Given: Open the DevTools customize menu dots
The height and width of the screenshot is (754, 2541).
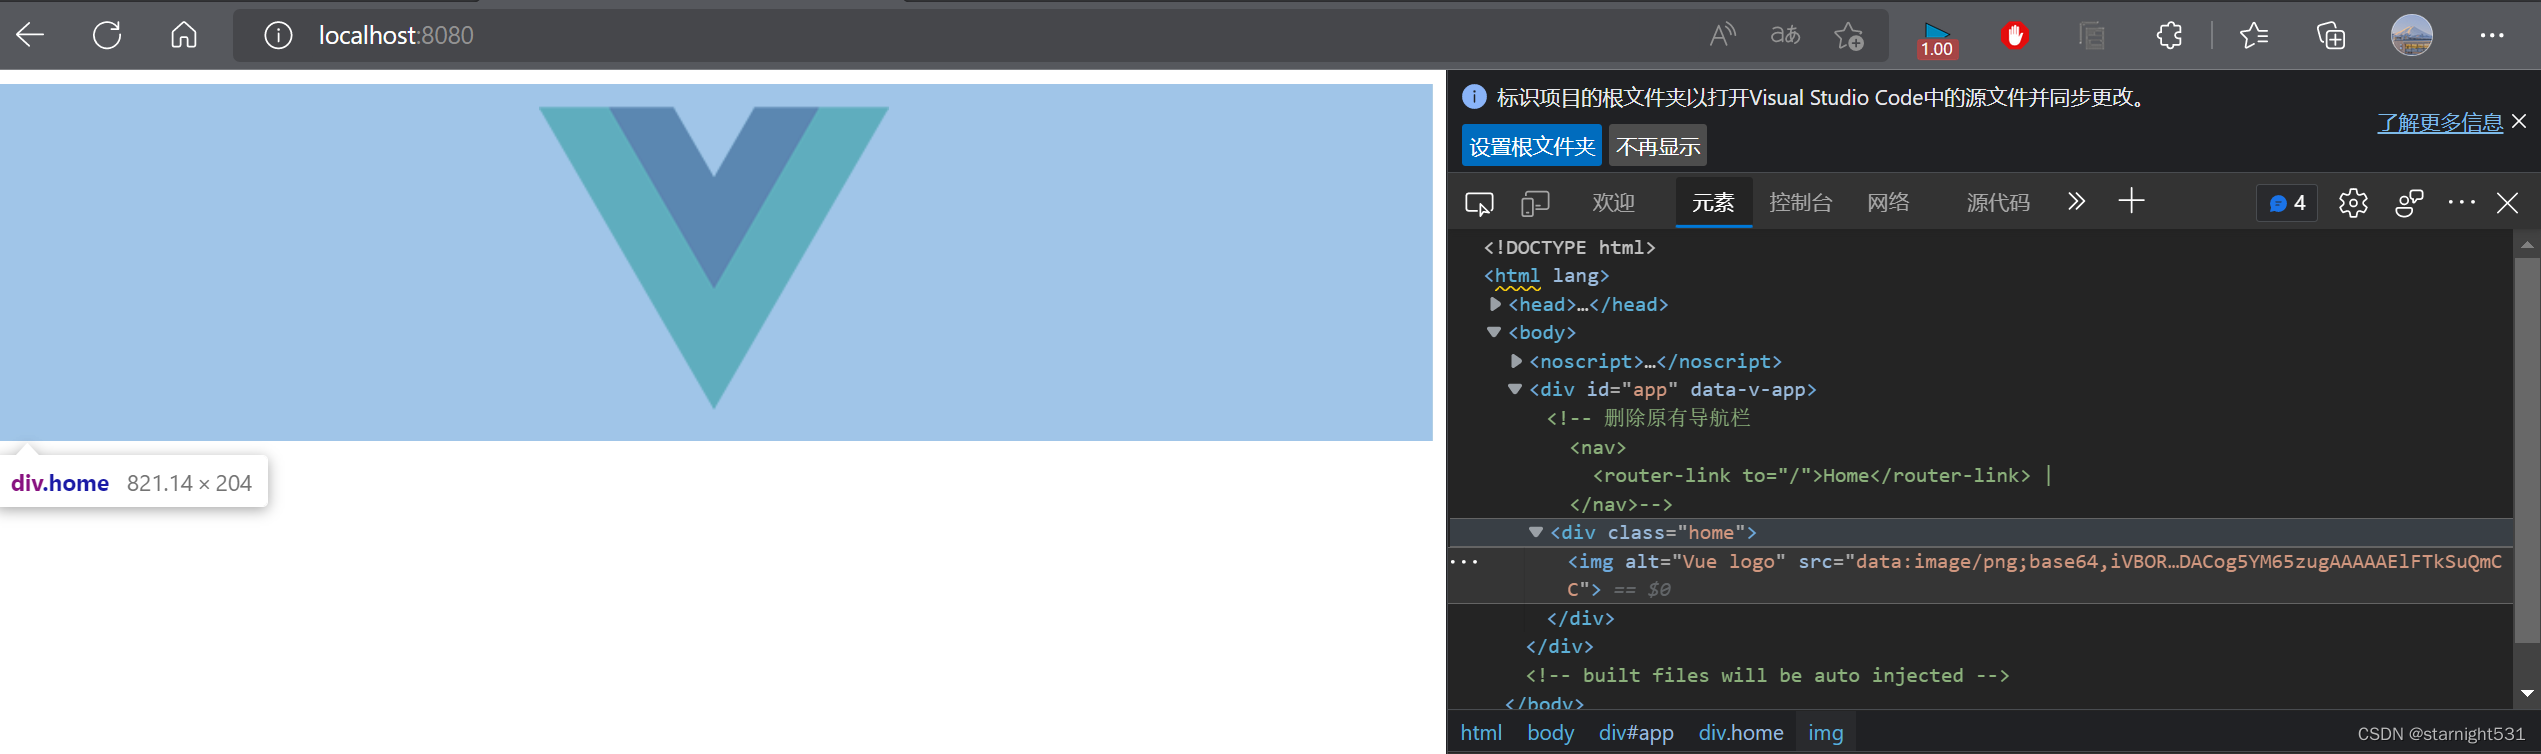Looking at the screenshot, I should click(x=2461, y=202).
